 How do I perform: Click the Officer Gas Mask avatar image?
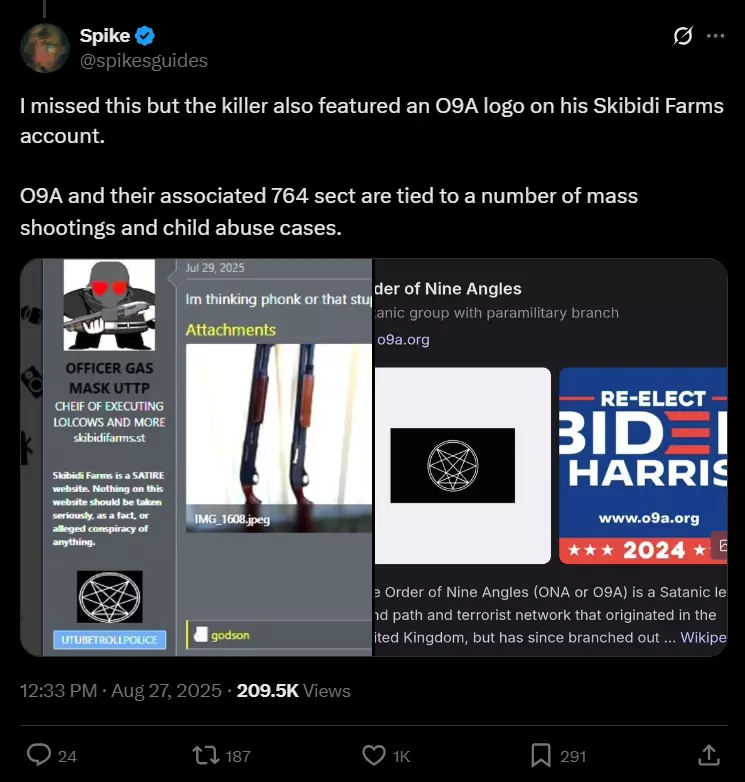(x=109, y=305)
